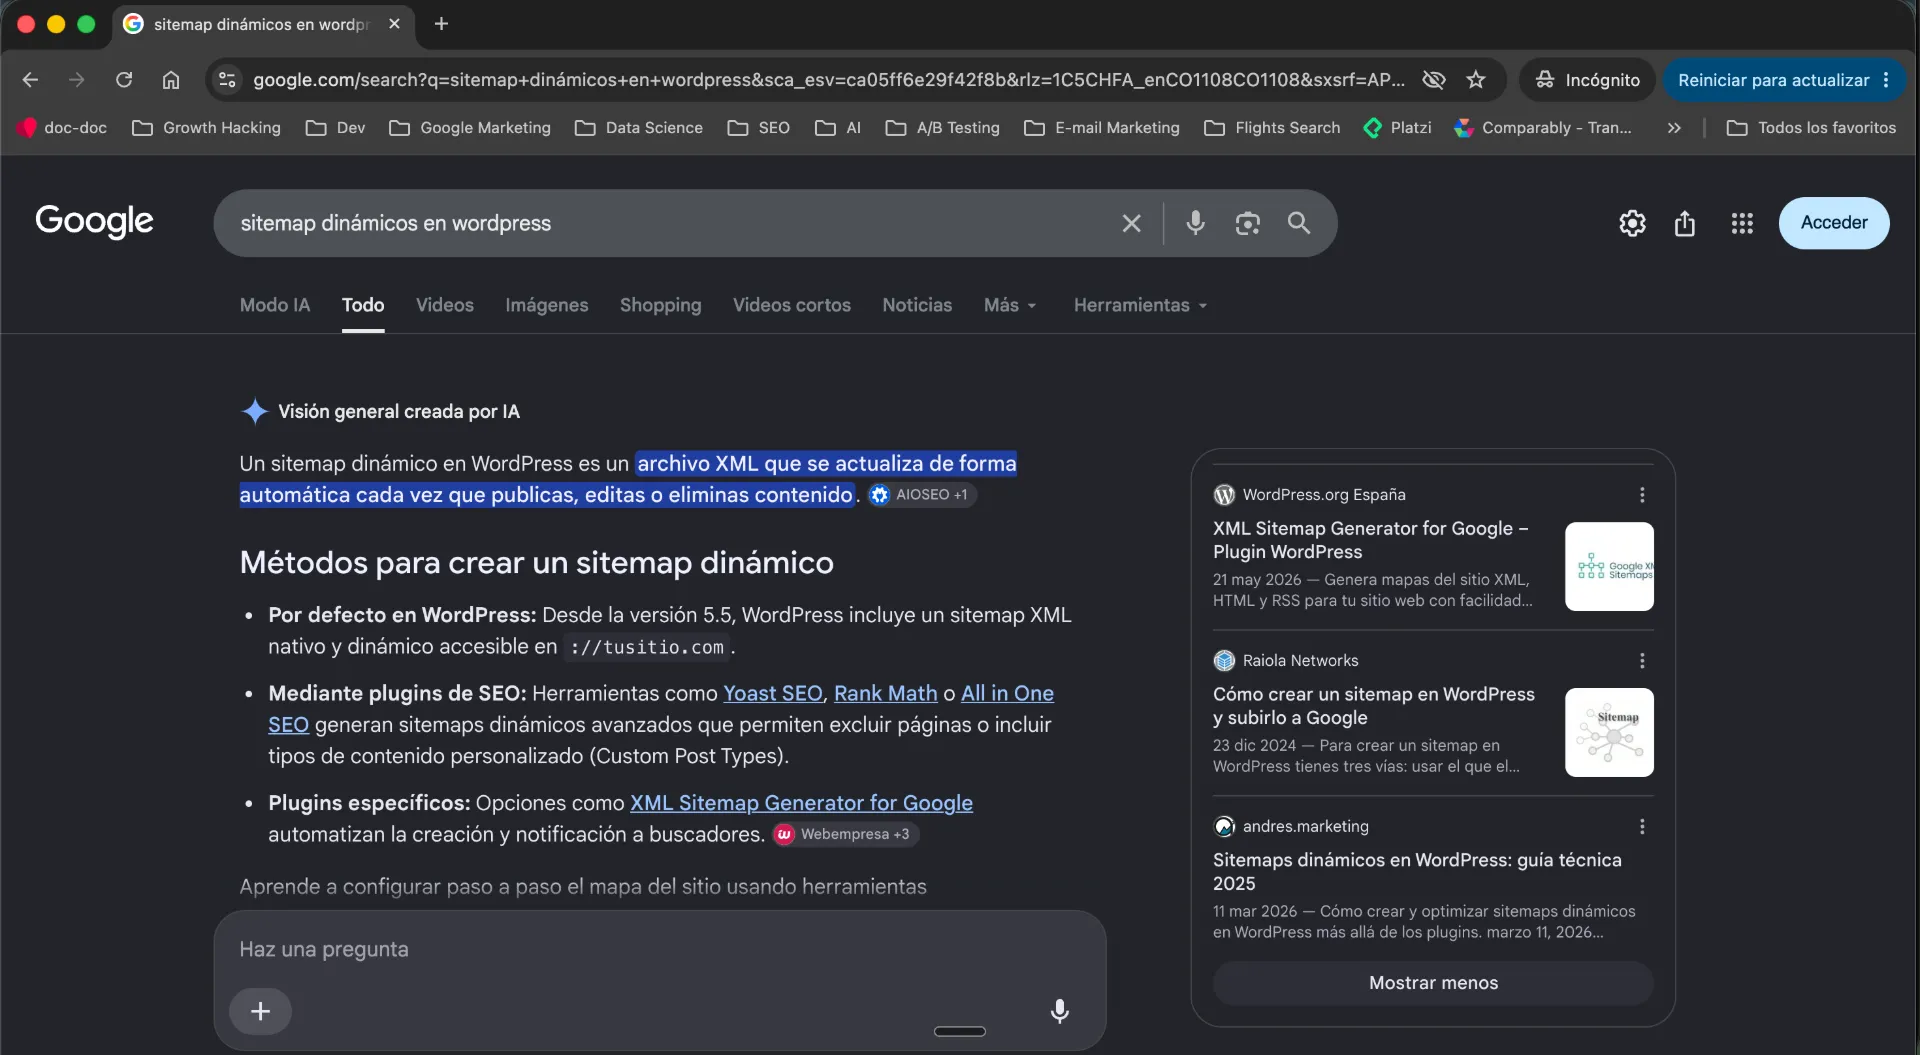Click the AI overview sparkle icon
The width and height of the screenshot is (1920, 1055).
(255, 411)
